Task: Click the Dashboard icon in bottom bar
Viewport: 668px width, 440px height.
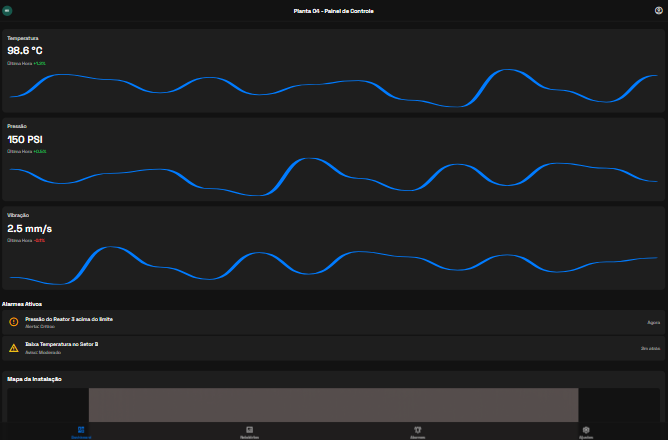Action: (82, 429)
